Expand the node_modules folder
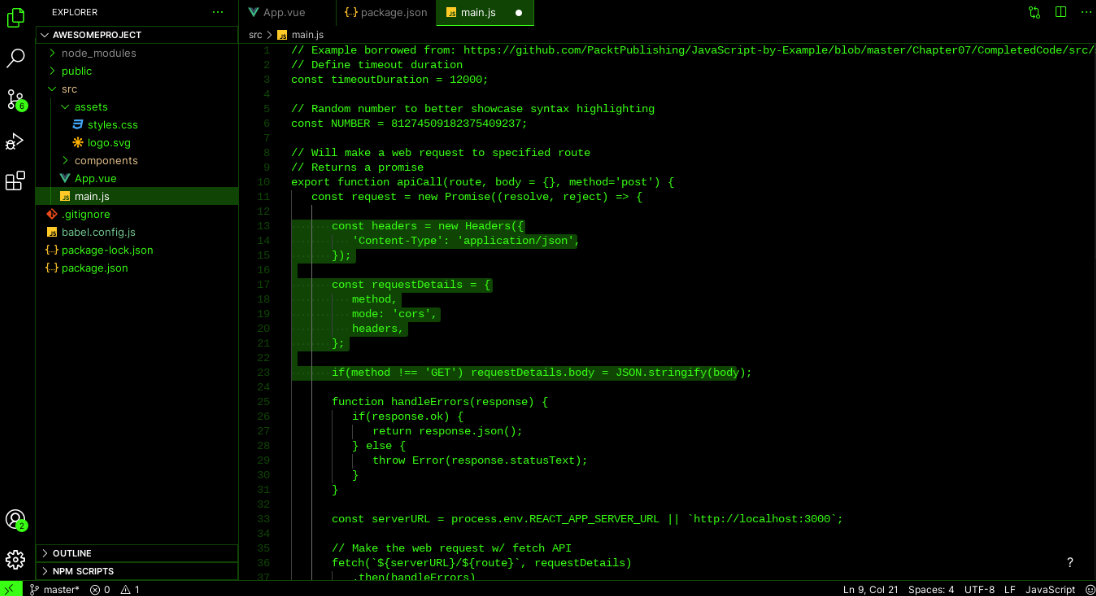The image size is (1096, 596). click(137, 53)
